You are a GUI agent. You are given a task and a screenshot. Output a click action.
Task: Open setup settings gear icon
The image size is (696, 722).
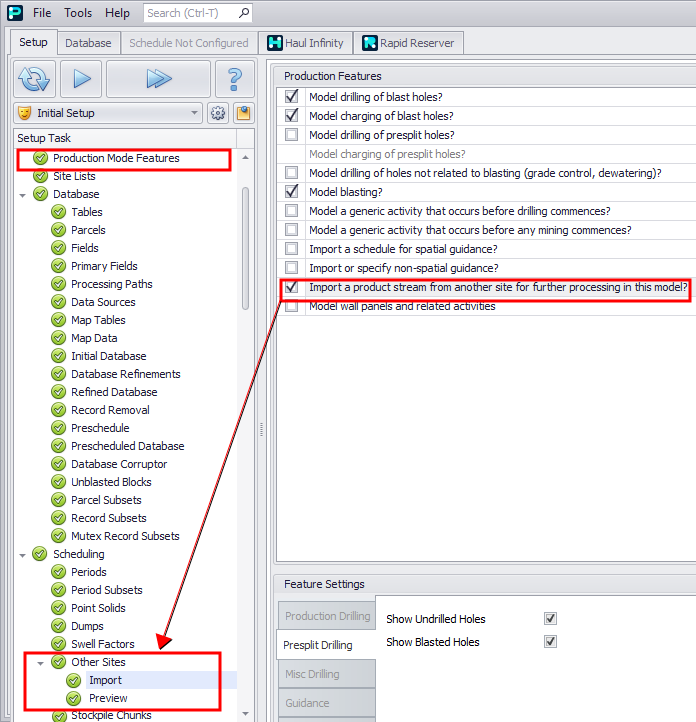218,113
